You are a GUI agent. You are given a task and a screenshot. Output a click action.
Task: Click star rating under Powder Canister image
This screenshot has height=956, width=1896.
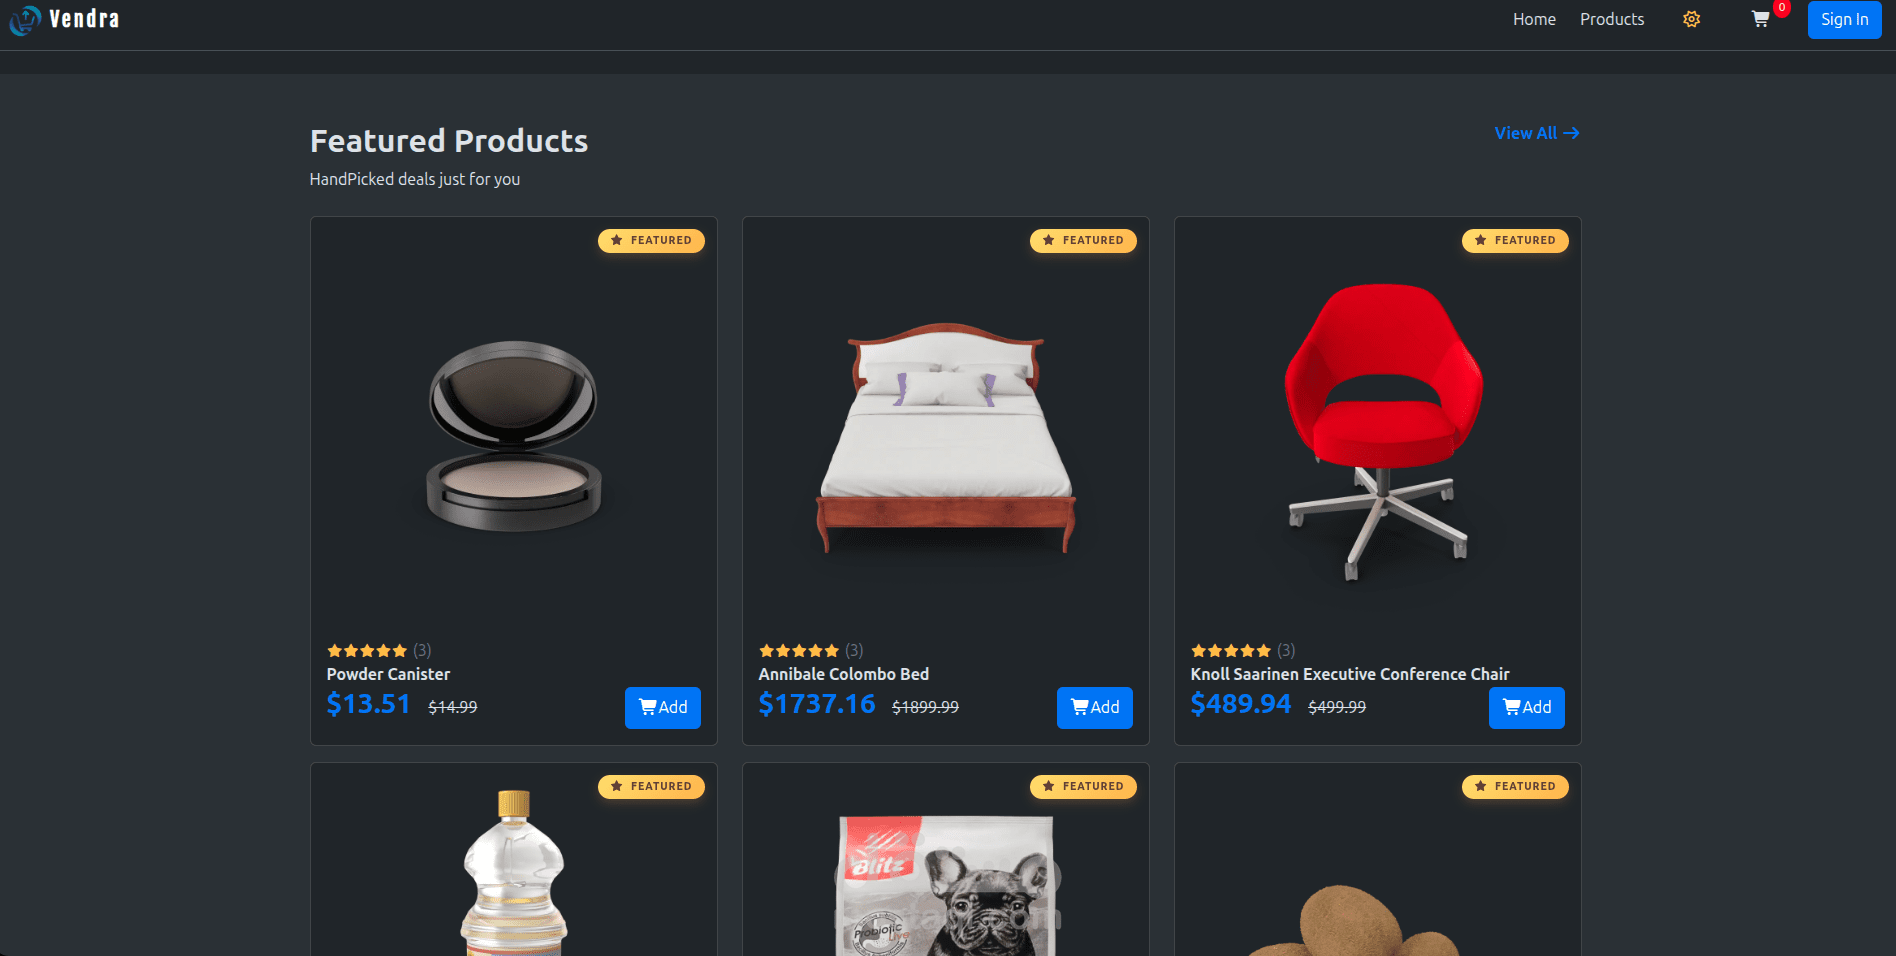(x=367, y=651)
